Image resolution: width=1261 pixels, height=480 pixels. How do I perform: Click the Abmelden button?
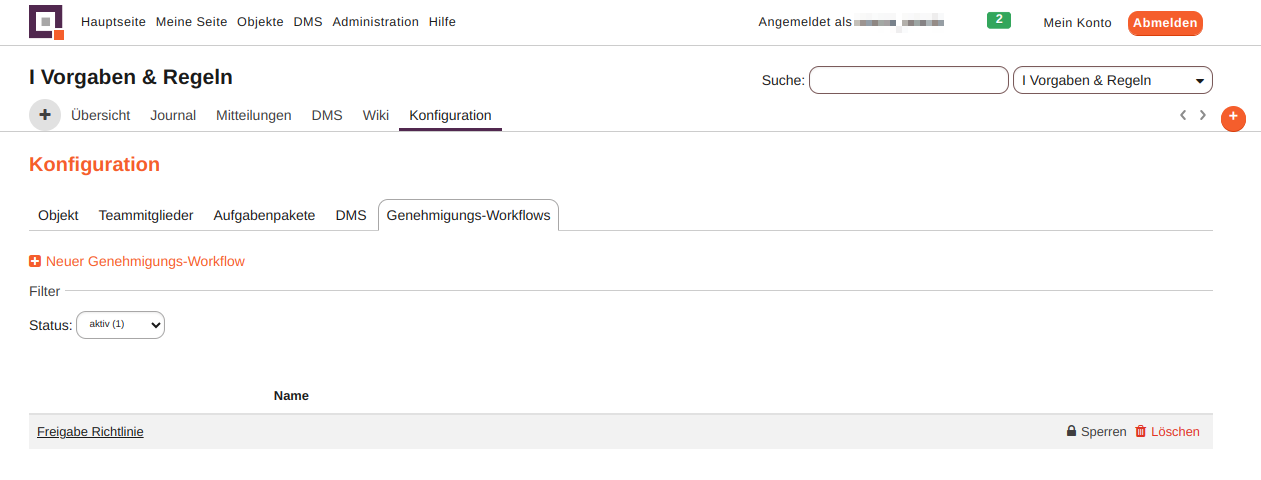coord(1164,23)
